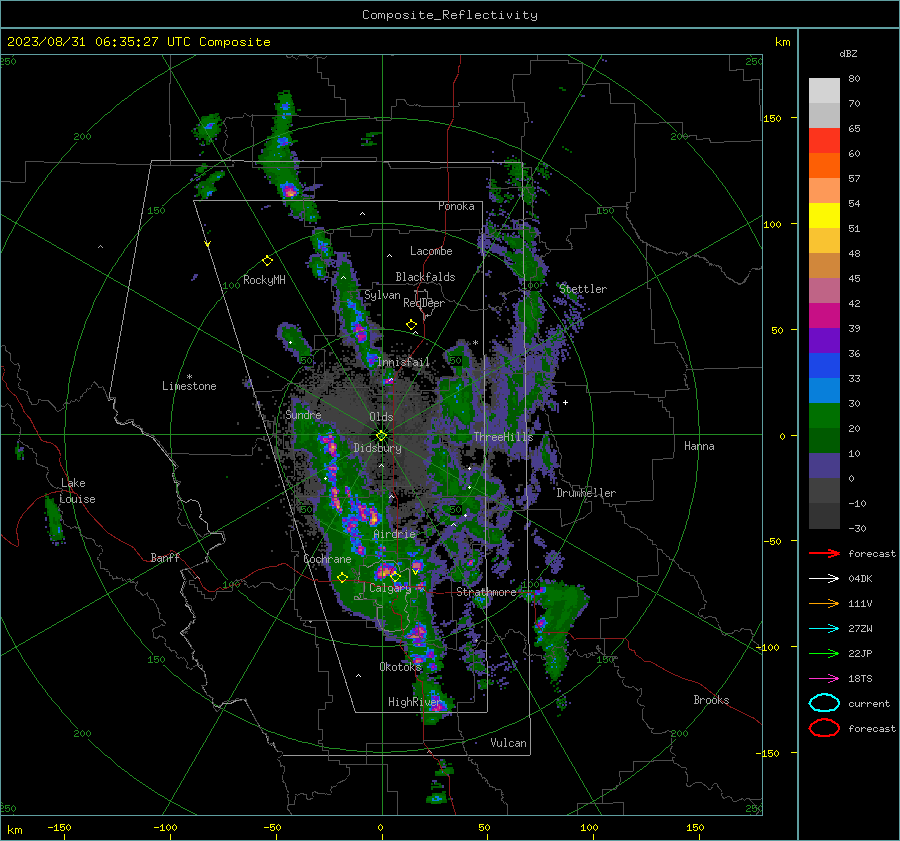The image size is (900, 841).
Task: Click the red forecast arrow in legend
Action: pyautogui.click(x=824, y=553)
